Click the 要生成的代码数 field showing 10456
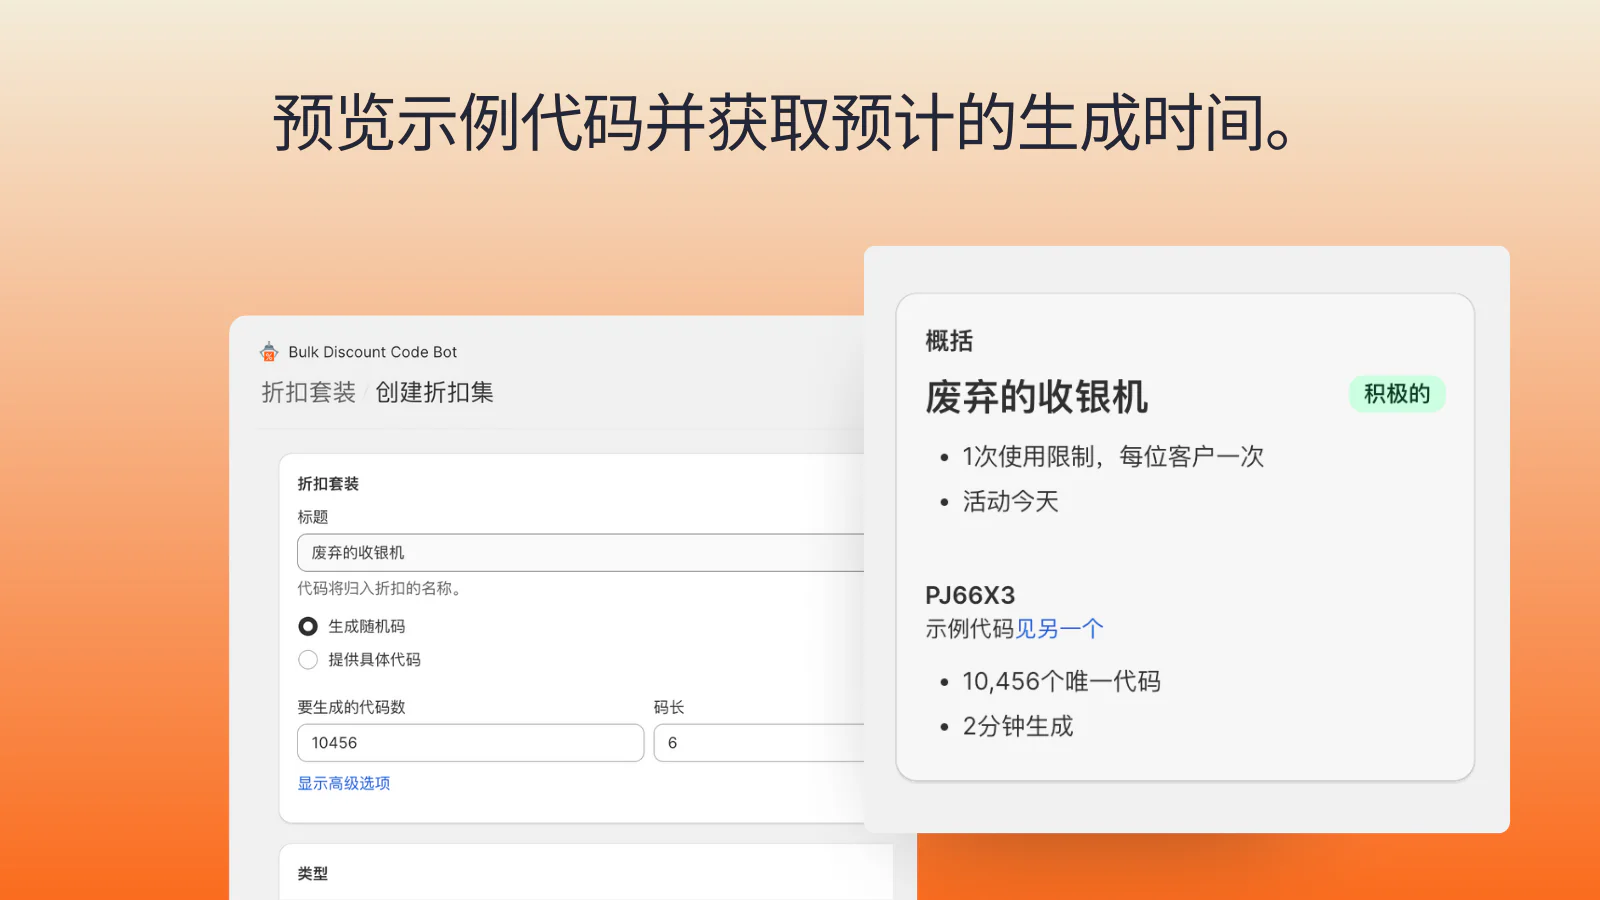 click(471, 743)
